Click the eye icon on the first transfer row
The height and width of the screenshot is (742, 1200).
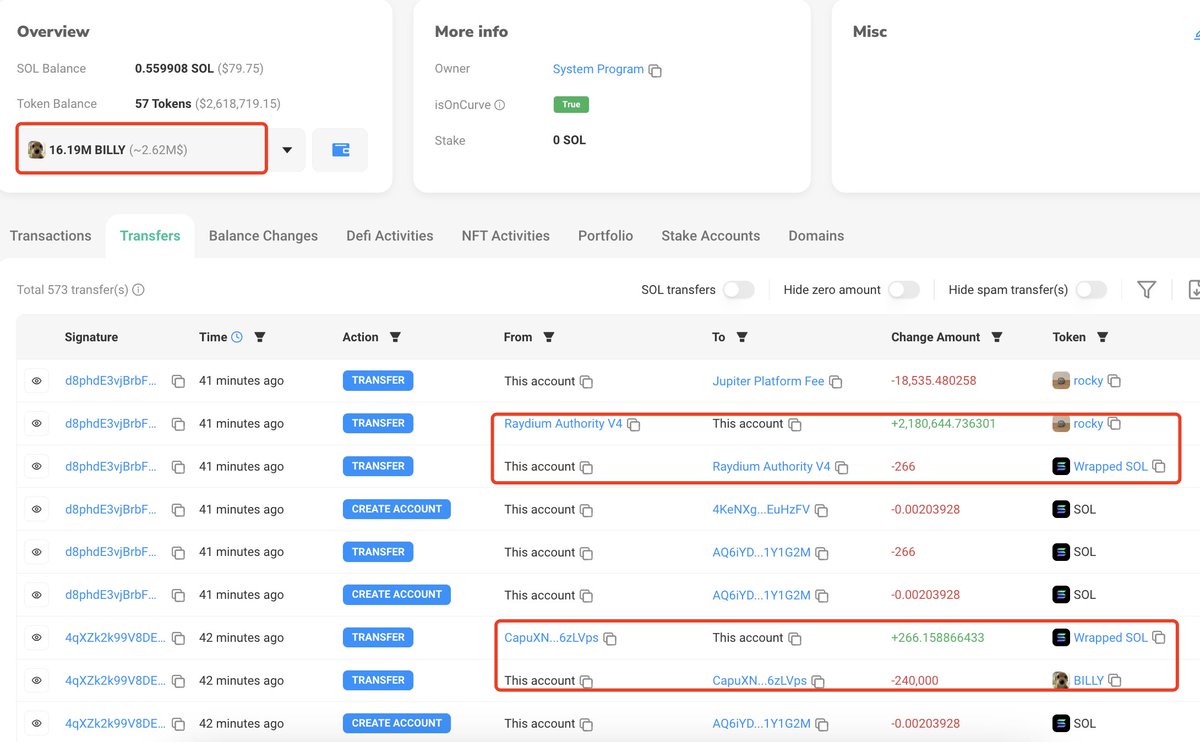click(x=37, y=380)
